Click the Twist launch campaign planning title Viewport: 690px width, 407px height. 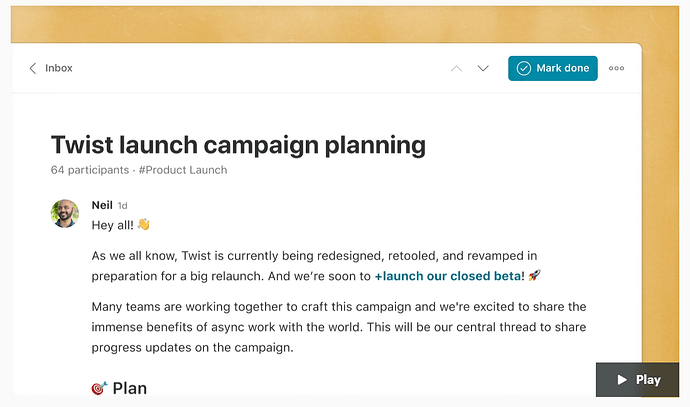pyautogui.click(x=238, y=145)
